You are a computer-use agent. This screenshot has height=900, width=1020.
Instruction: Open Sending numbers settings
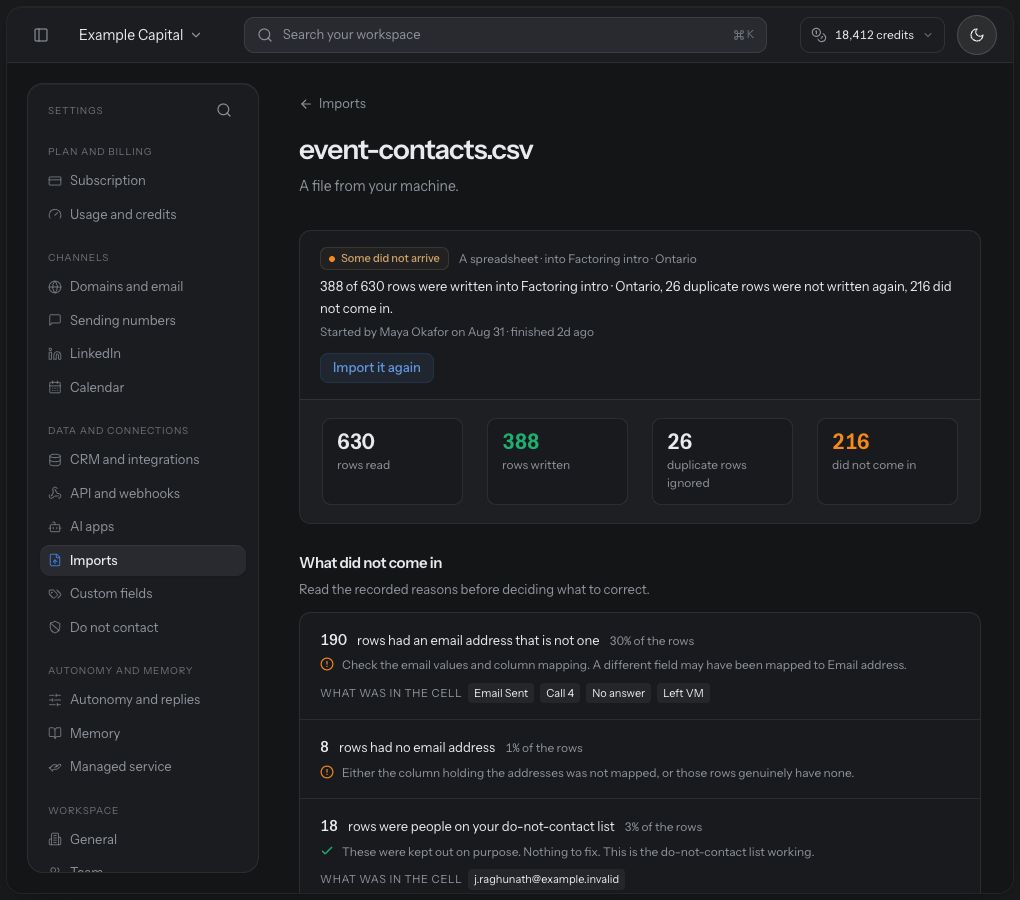[142, 321]
